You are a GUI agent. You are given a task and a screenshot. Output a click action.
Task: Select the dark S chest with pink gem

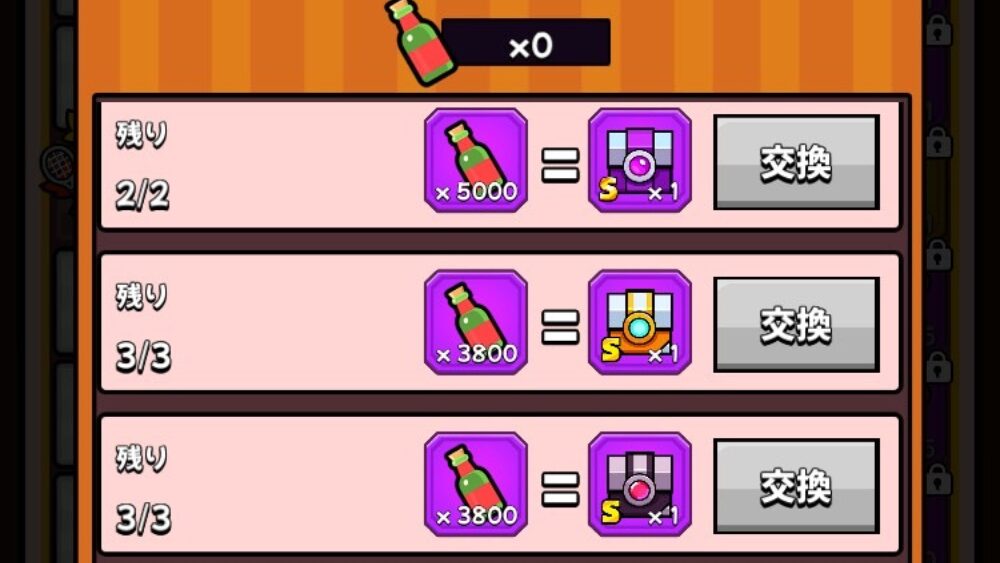[x=640, y=484]
